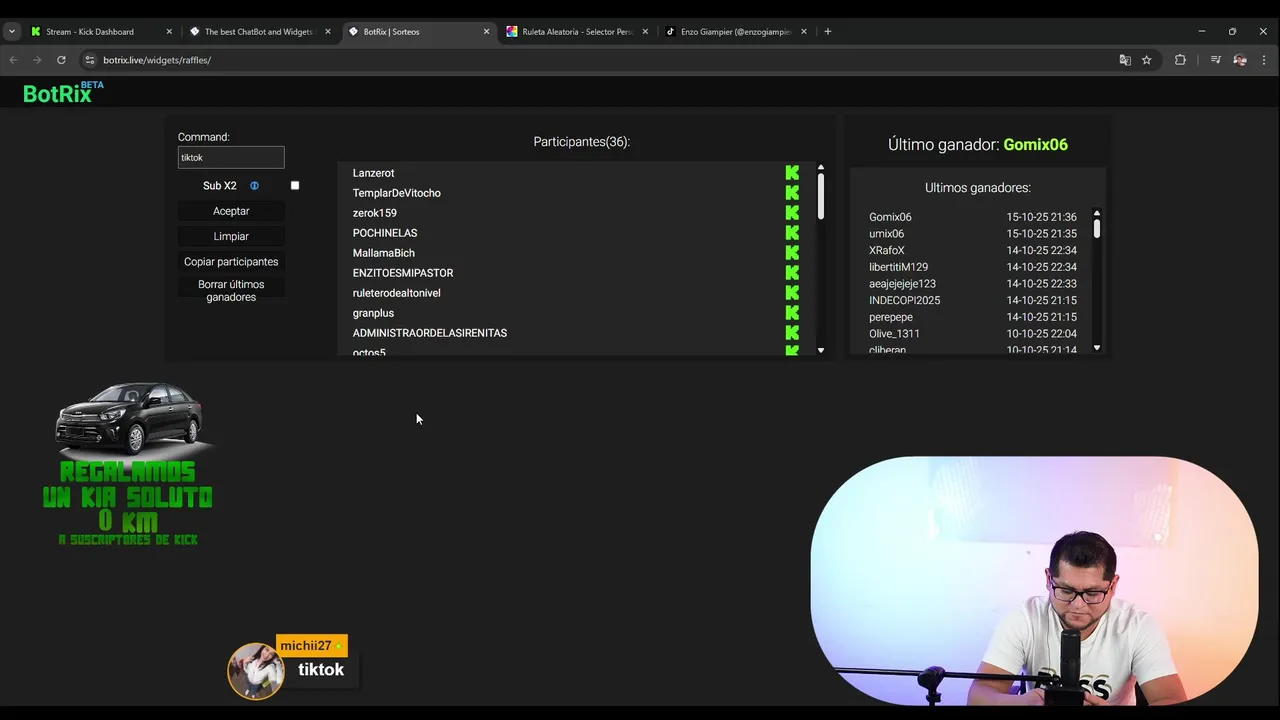Select participant TemplarDeVitocho

[x=396, y=193]
